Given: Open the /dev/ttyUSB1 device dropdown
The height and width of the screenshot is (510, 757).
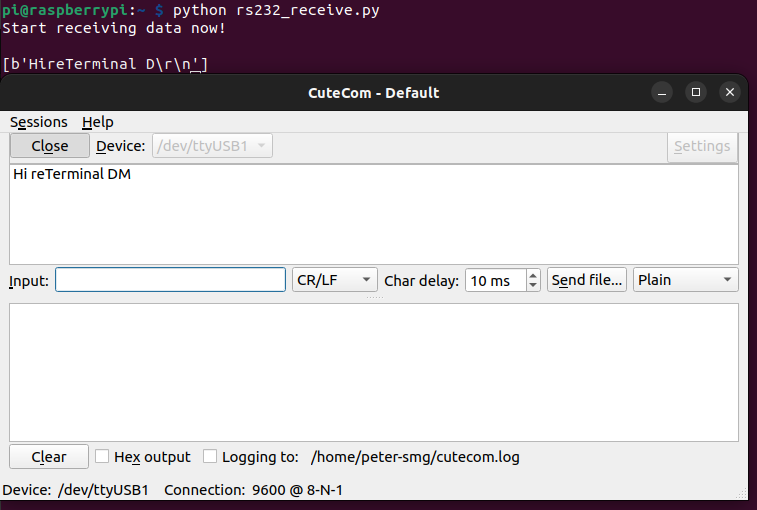Looking at the screenshot, I should tap(212, 146).
